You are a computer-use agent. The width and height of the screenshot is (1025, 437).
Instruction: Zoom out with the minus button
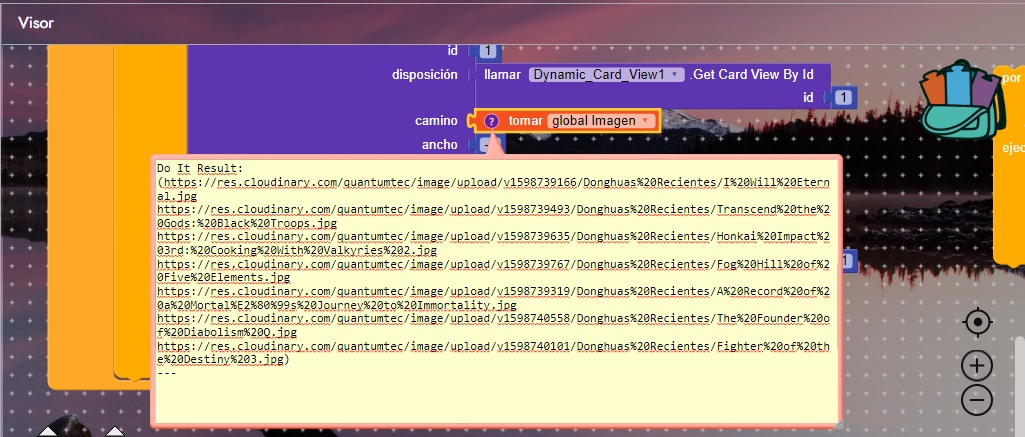coord(977,399)
